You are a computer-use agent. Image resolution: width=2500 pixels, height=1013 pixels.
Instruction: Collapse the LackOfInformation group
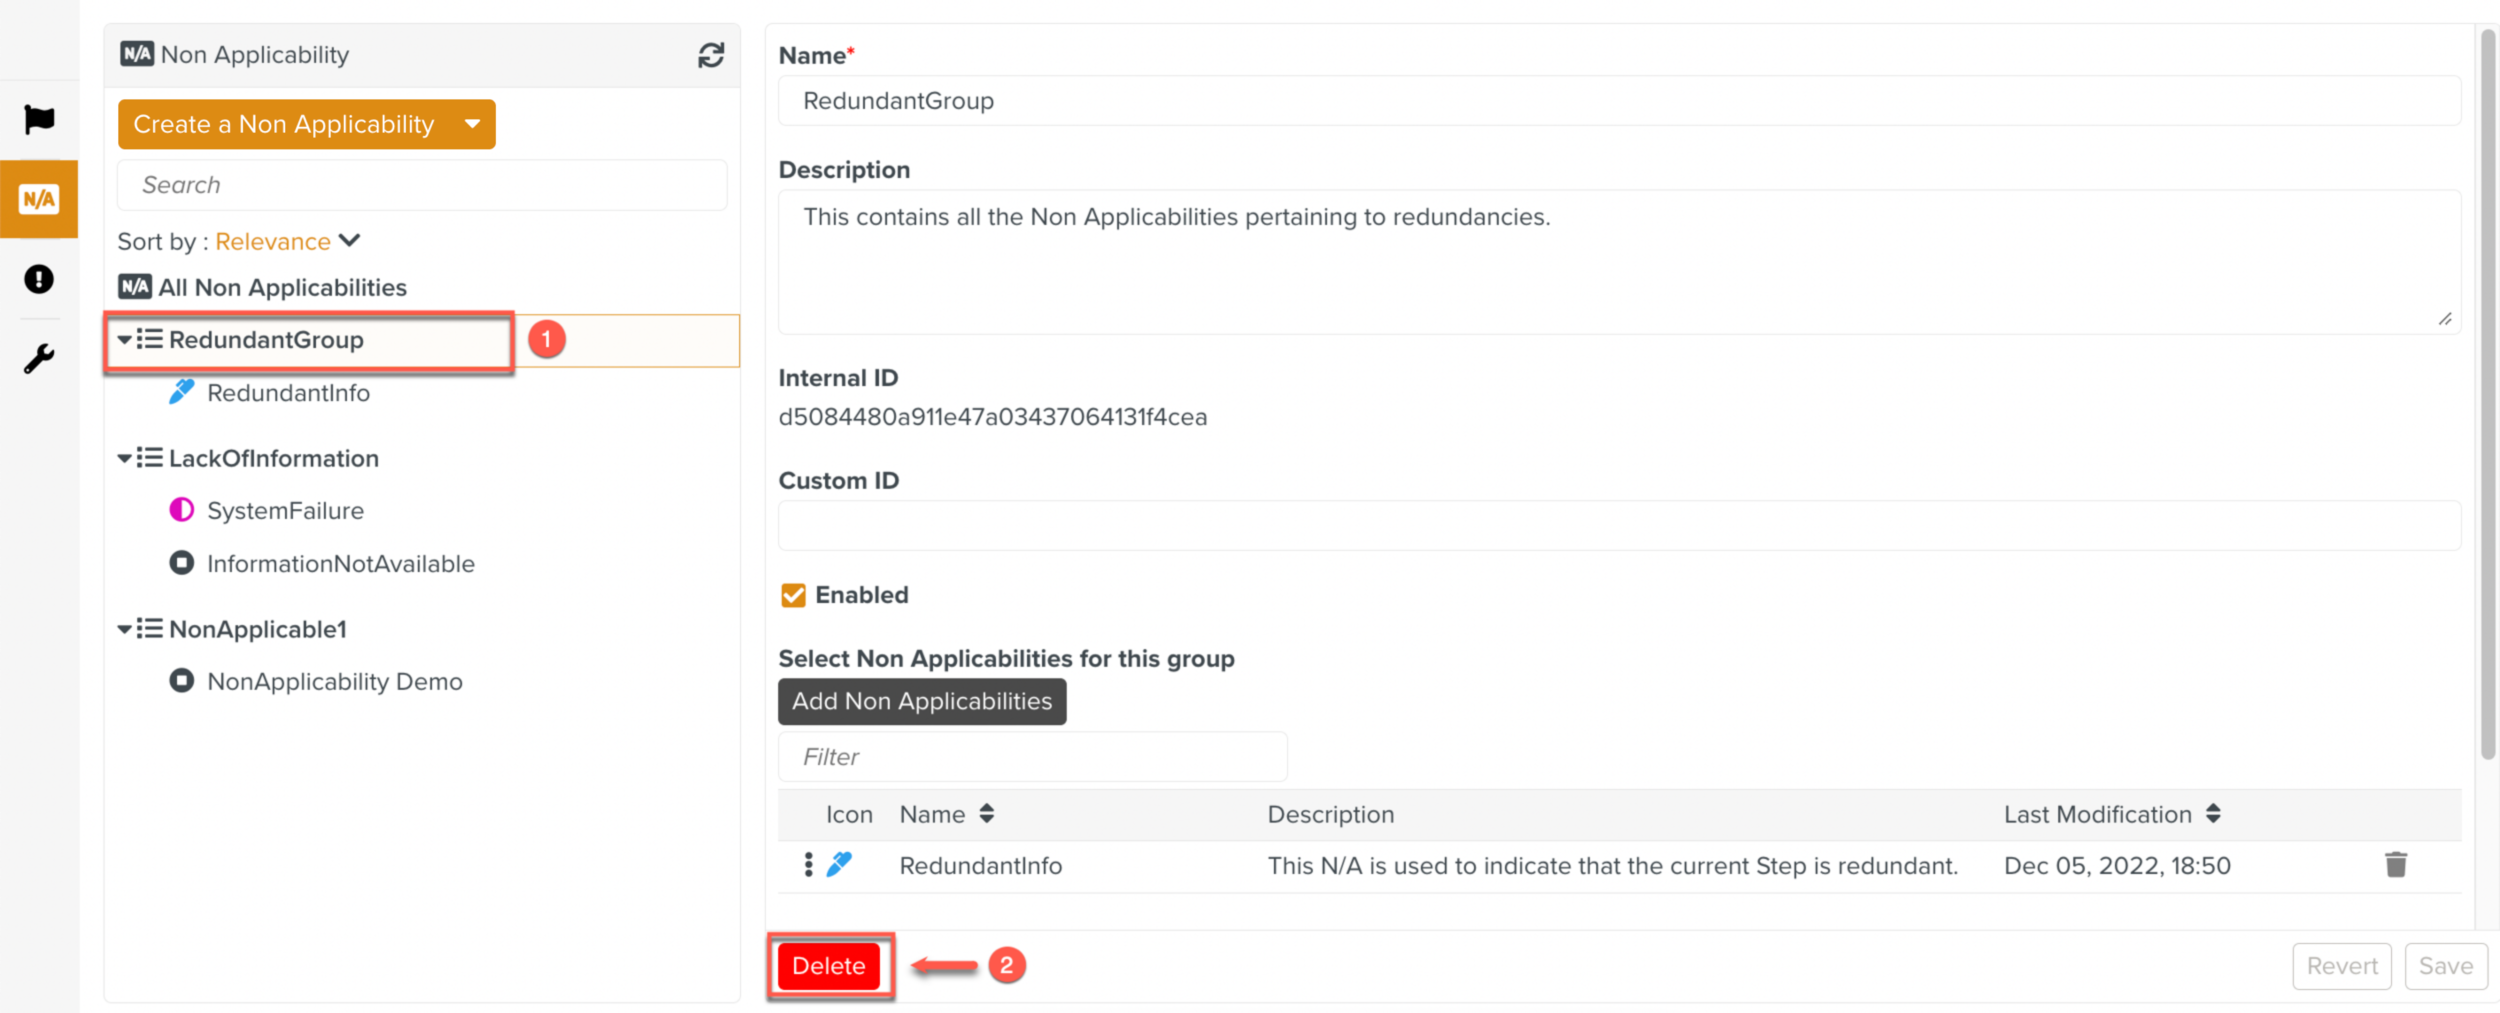pyautogui.click(x=124, y=459)
